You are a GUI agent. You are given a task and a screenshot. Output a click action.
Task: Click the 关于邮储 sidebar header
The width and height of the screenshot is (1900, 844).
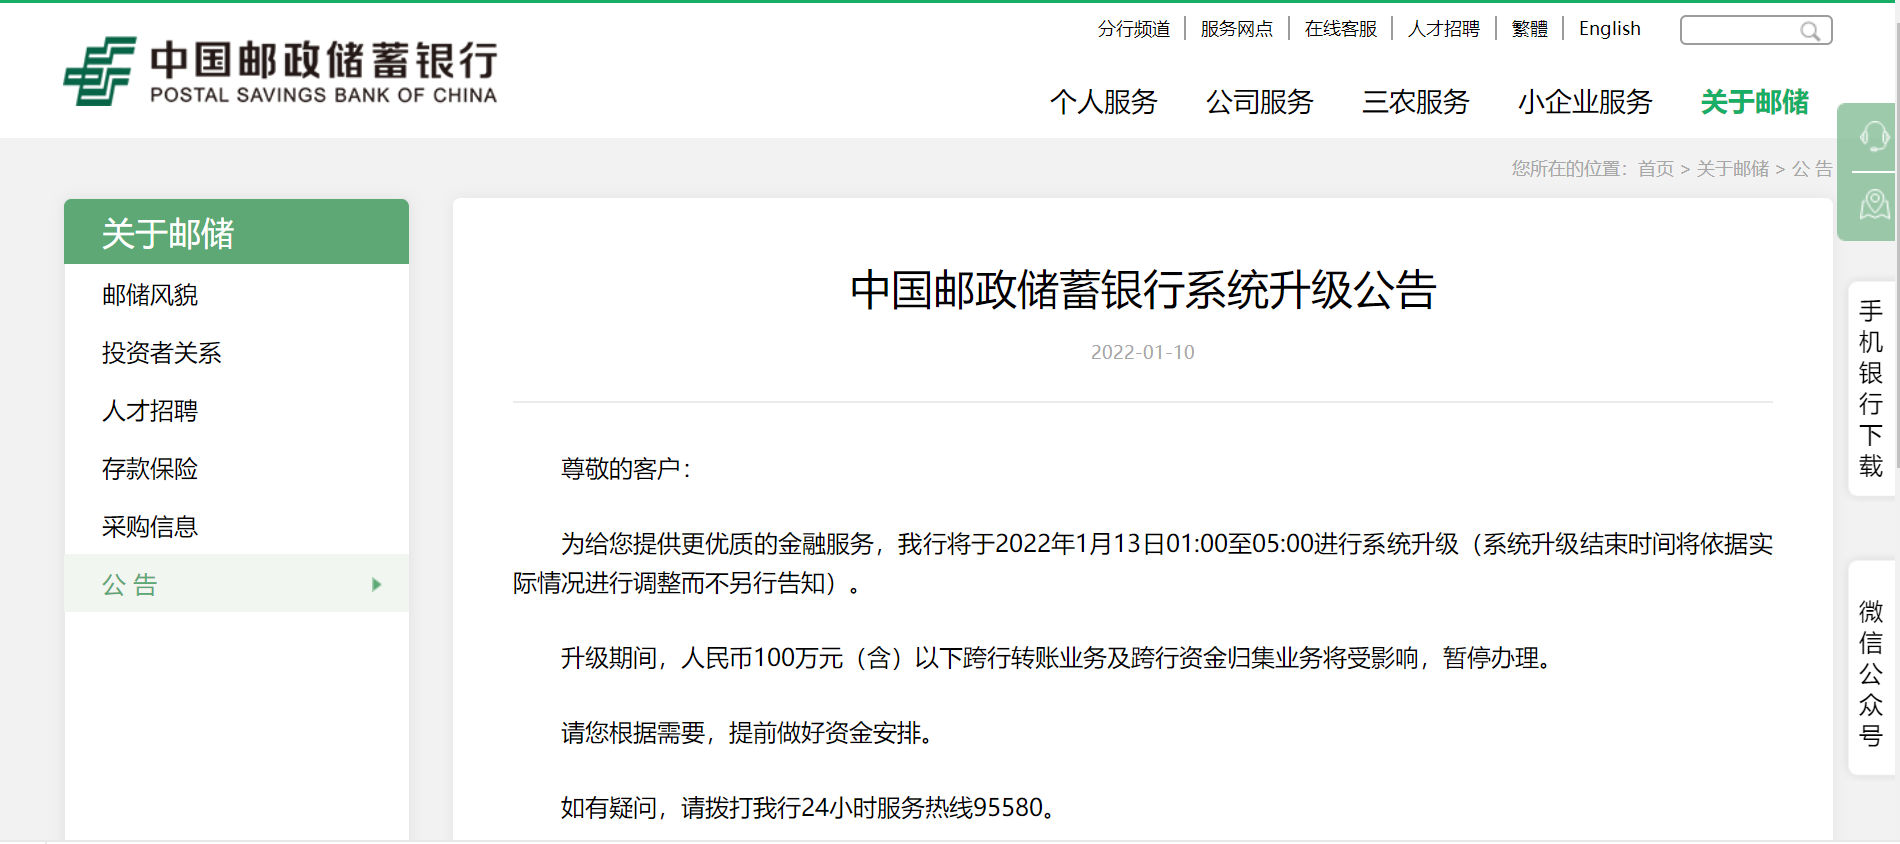tap(237, 232)
